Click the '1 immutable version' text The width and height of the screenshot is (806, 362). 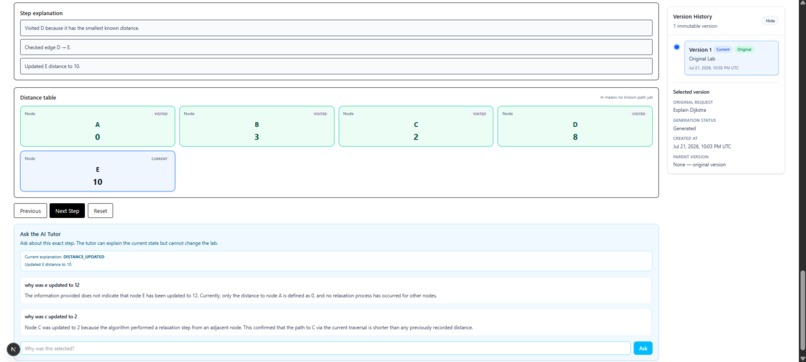(695, 26)
